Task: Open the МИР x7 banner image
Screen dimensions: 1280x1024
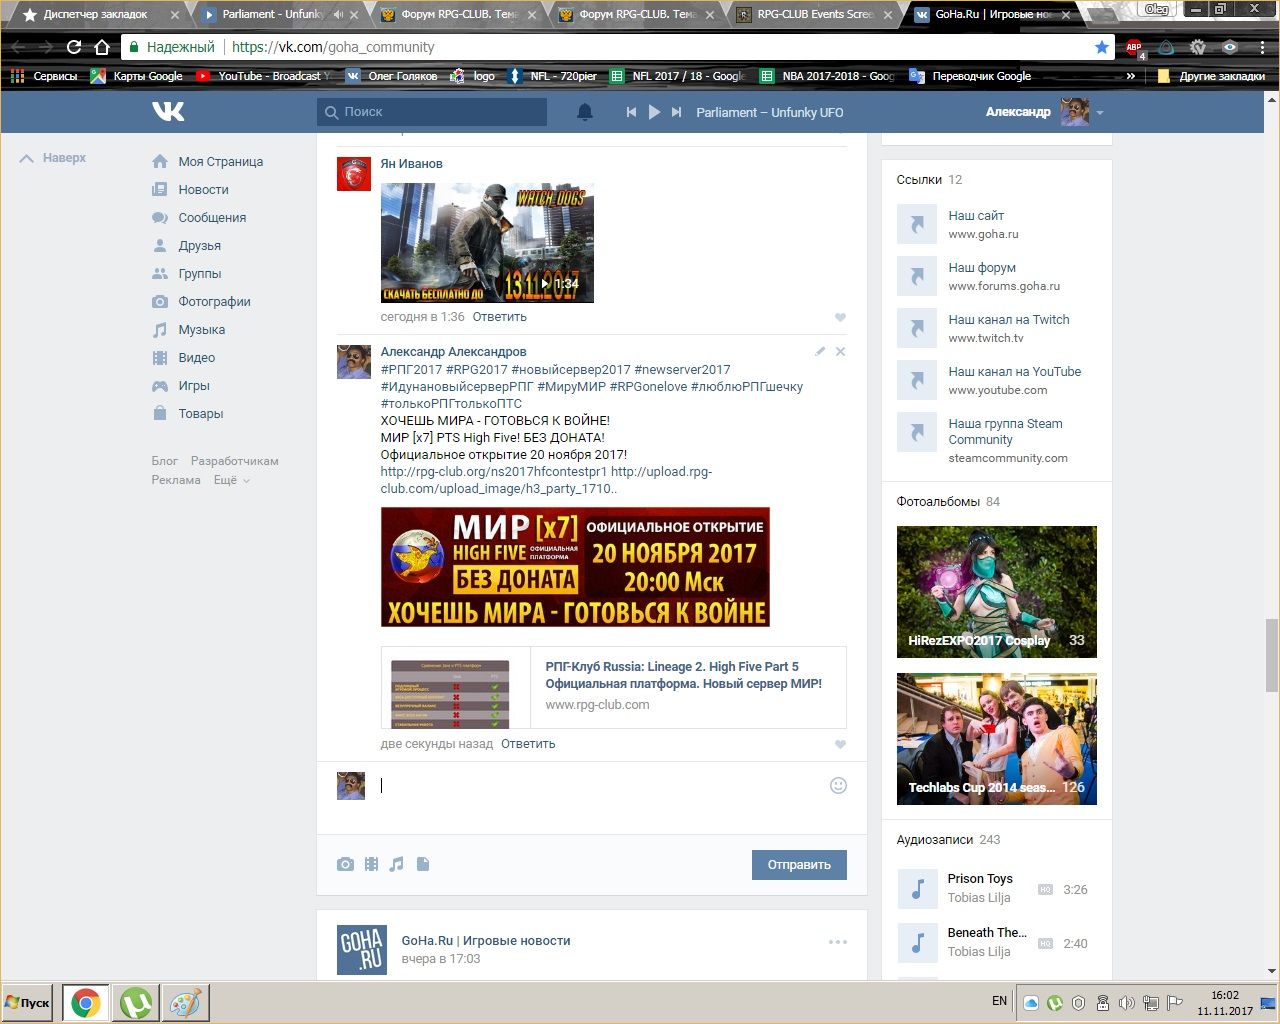Action: 575,567
